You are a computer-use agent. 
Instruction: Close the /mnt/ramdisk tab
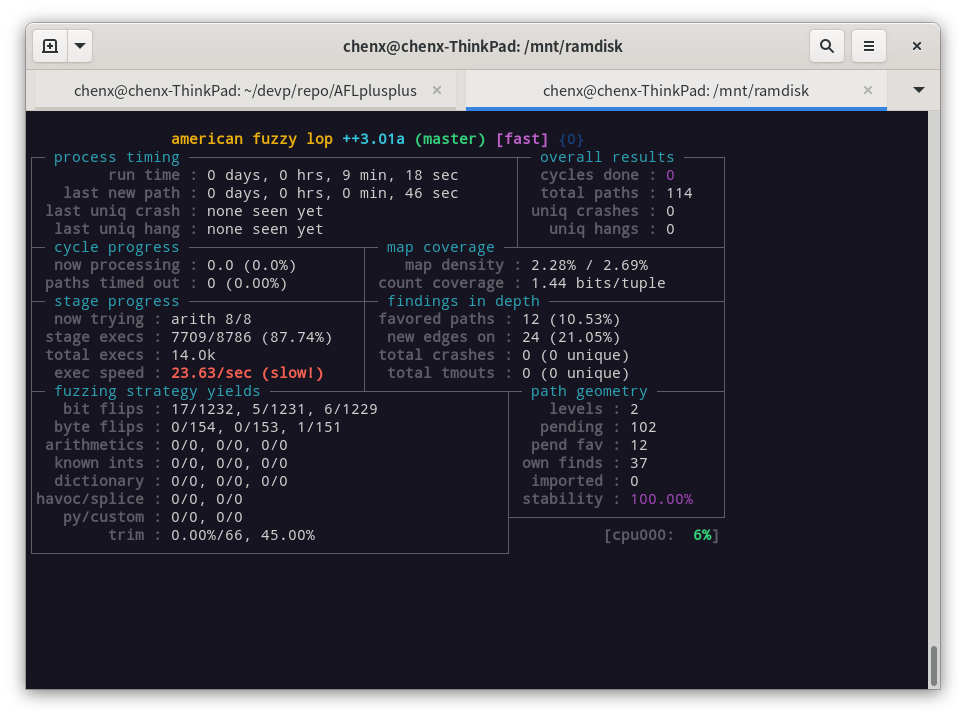coord(868,91)
